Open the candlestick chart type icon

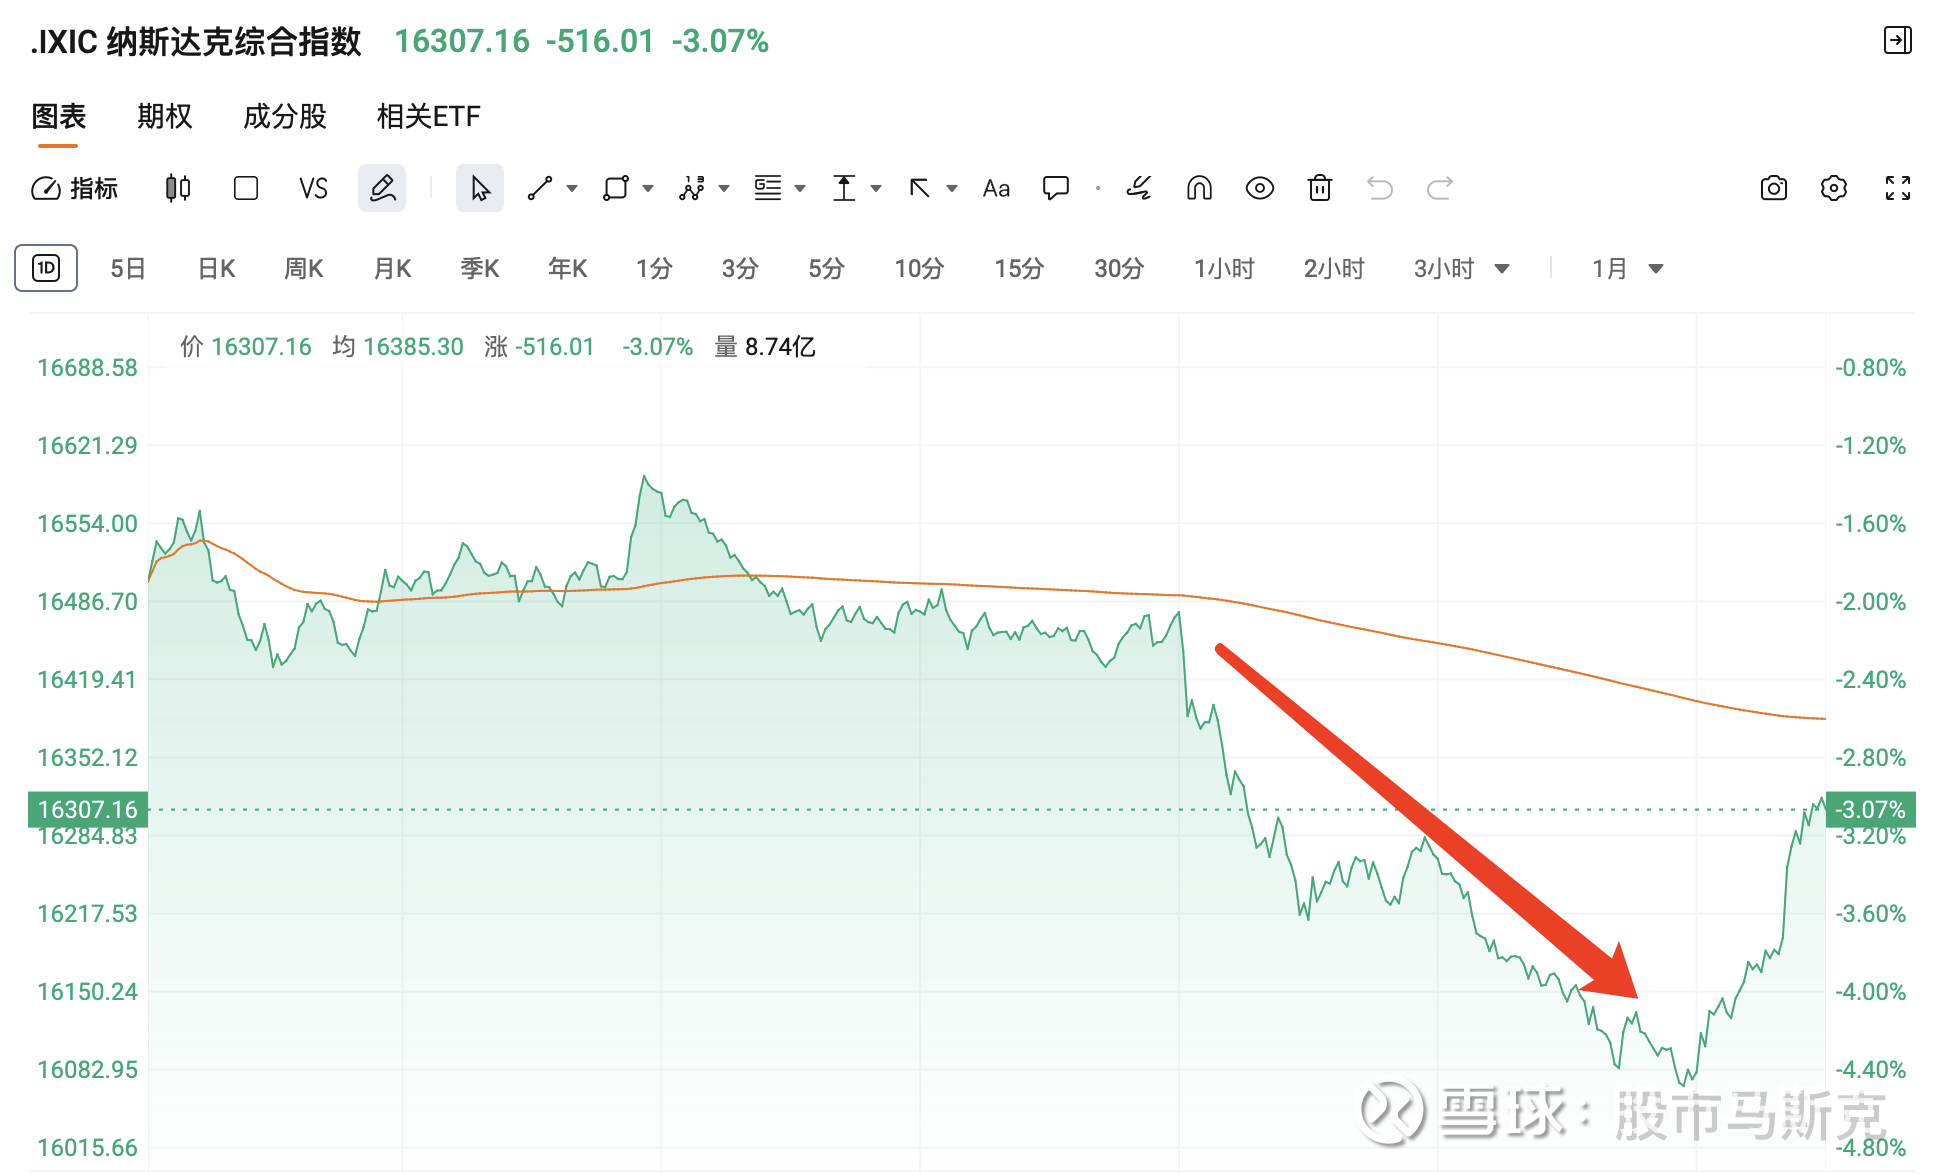(178, 188)
